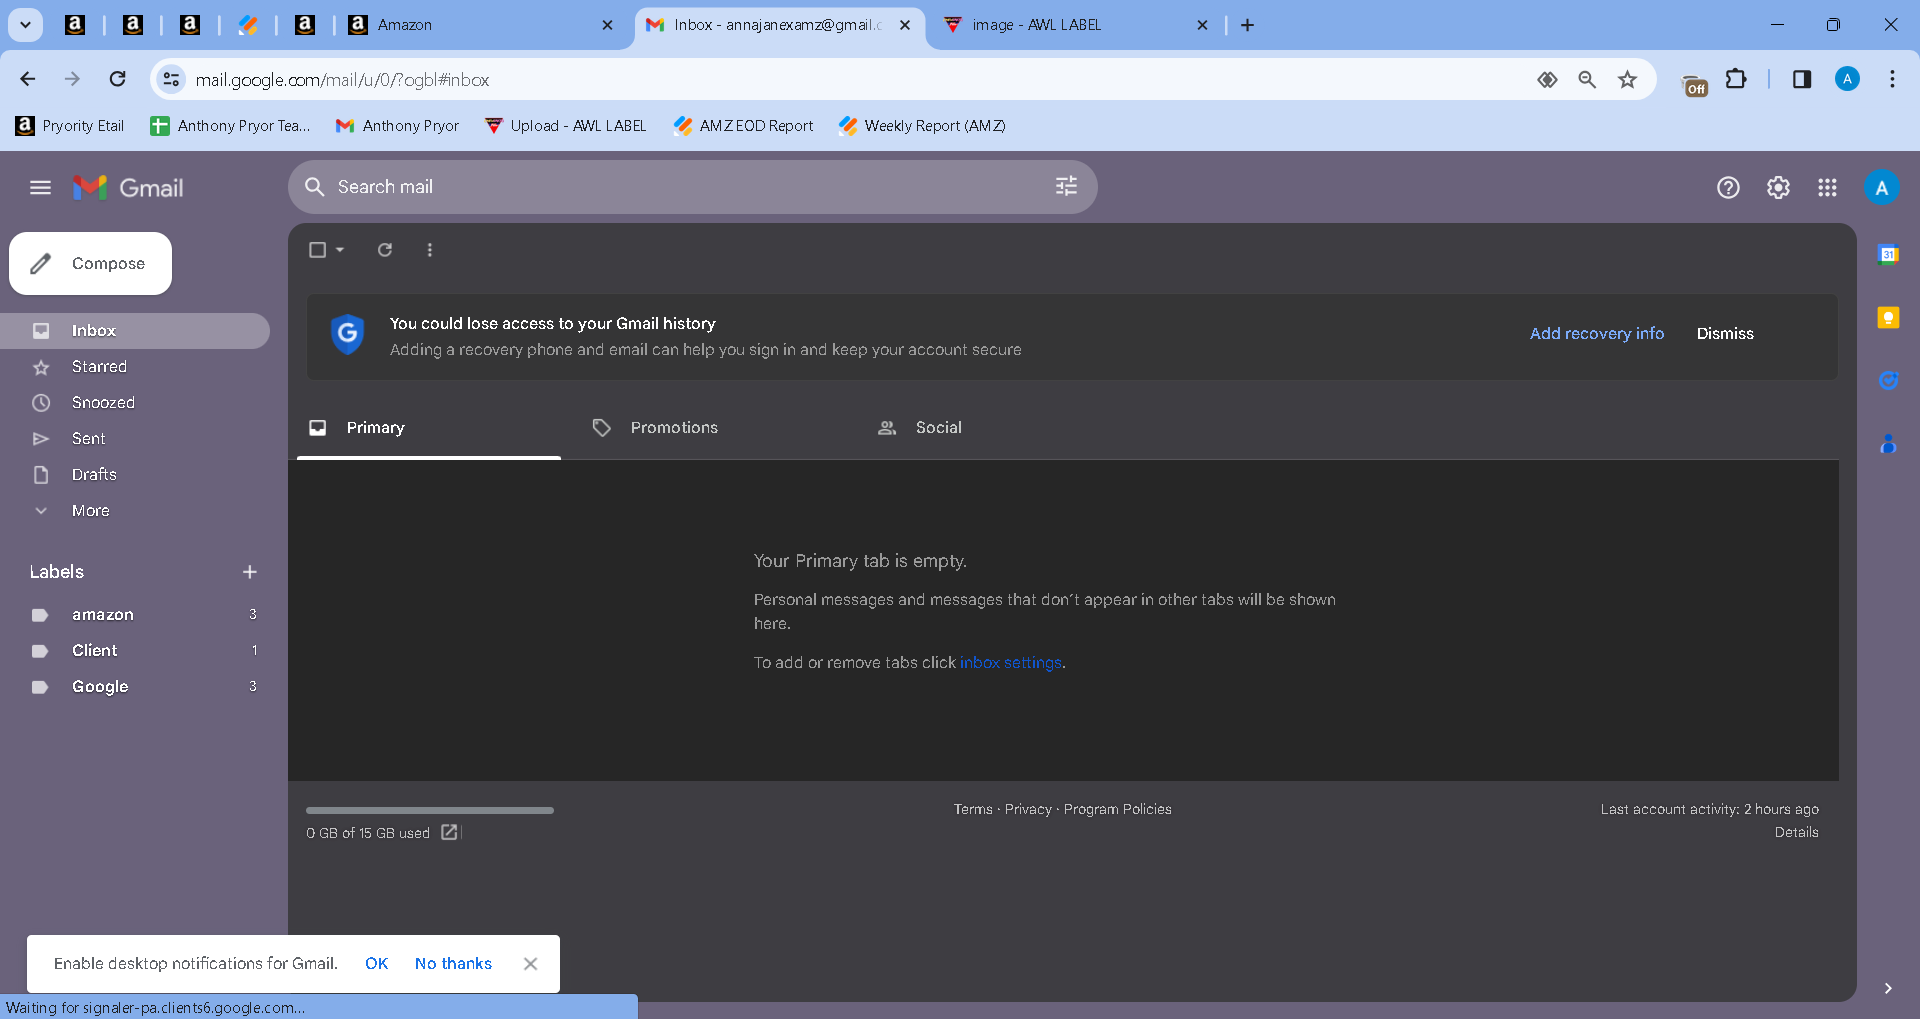Image resolution: width=1920 pixels, height=1019 pixels.
Task: Open the Privacy link
Action: [x=1028, y=809]
